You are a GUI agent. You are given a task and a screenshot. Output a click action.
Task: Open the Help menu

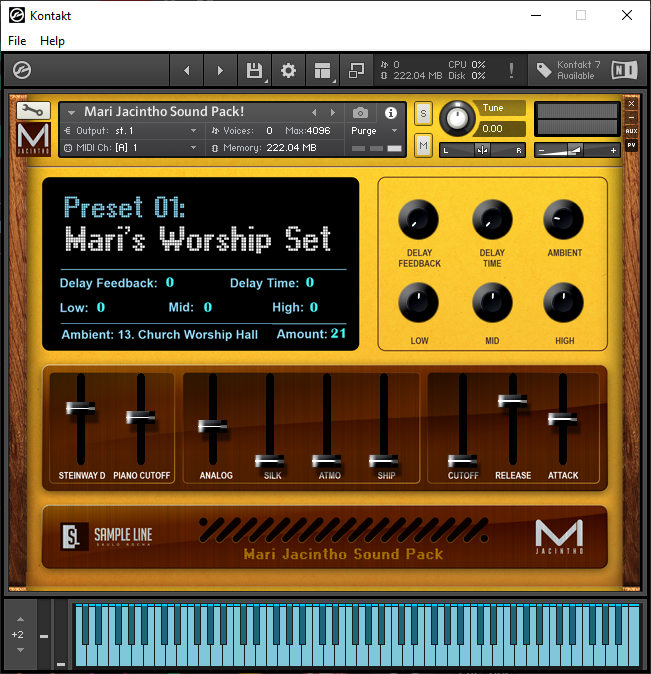click(52, 41)
